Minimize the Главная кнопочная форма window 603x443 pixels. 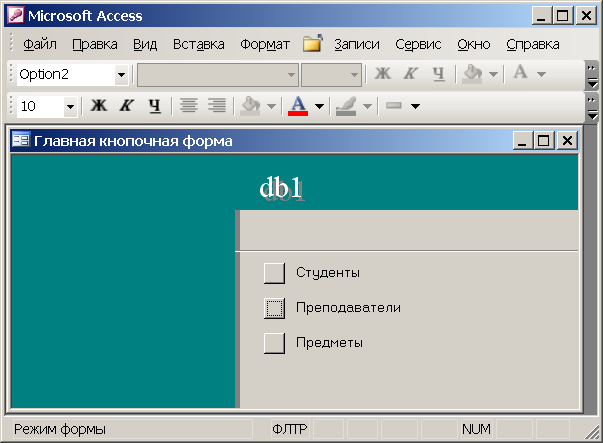point(522,140)
